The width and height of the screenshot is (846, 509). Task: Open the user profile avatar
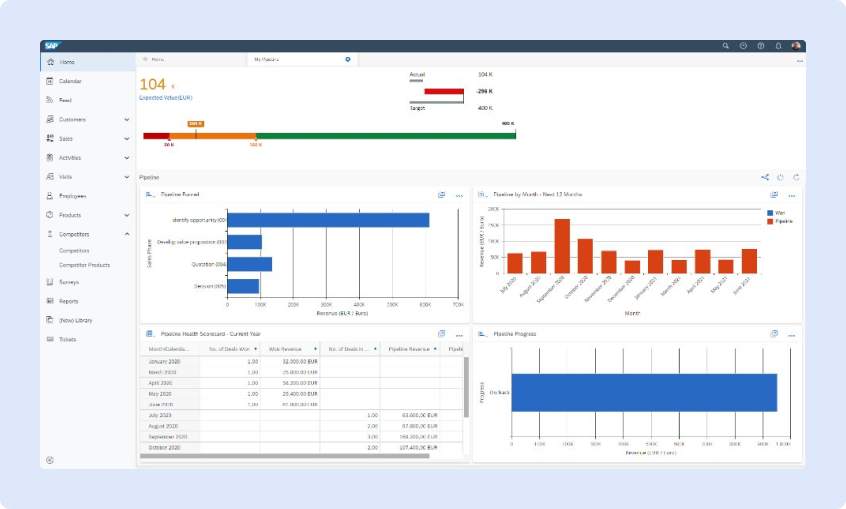point(796,46)
